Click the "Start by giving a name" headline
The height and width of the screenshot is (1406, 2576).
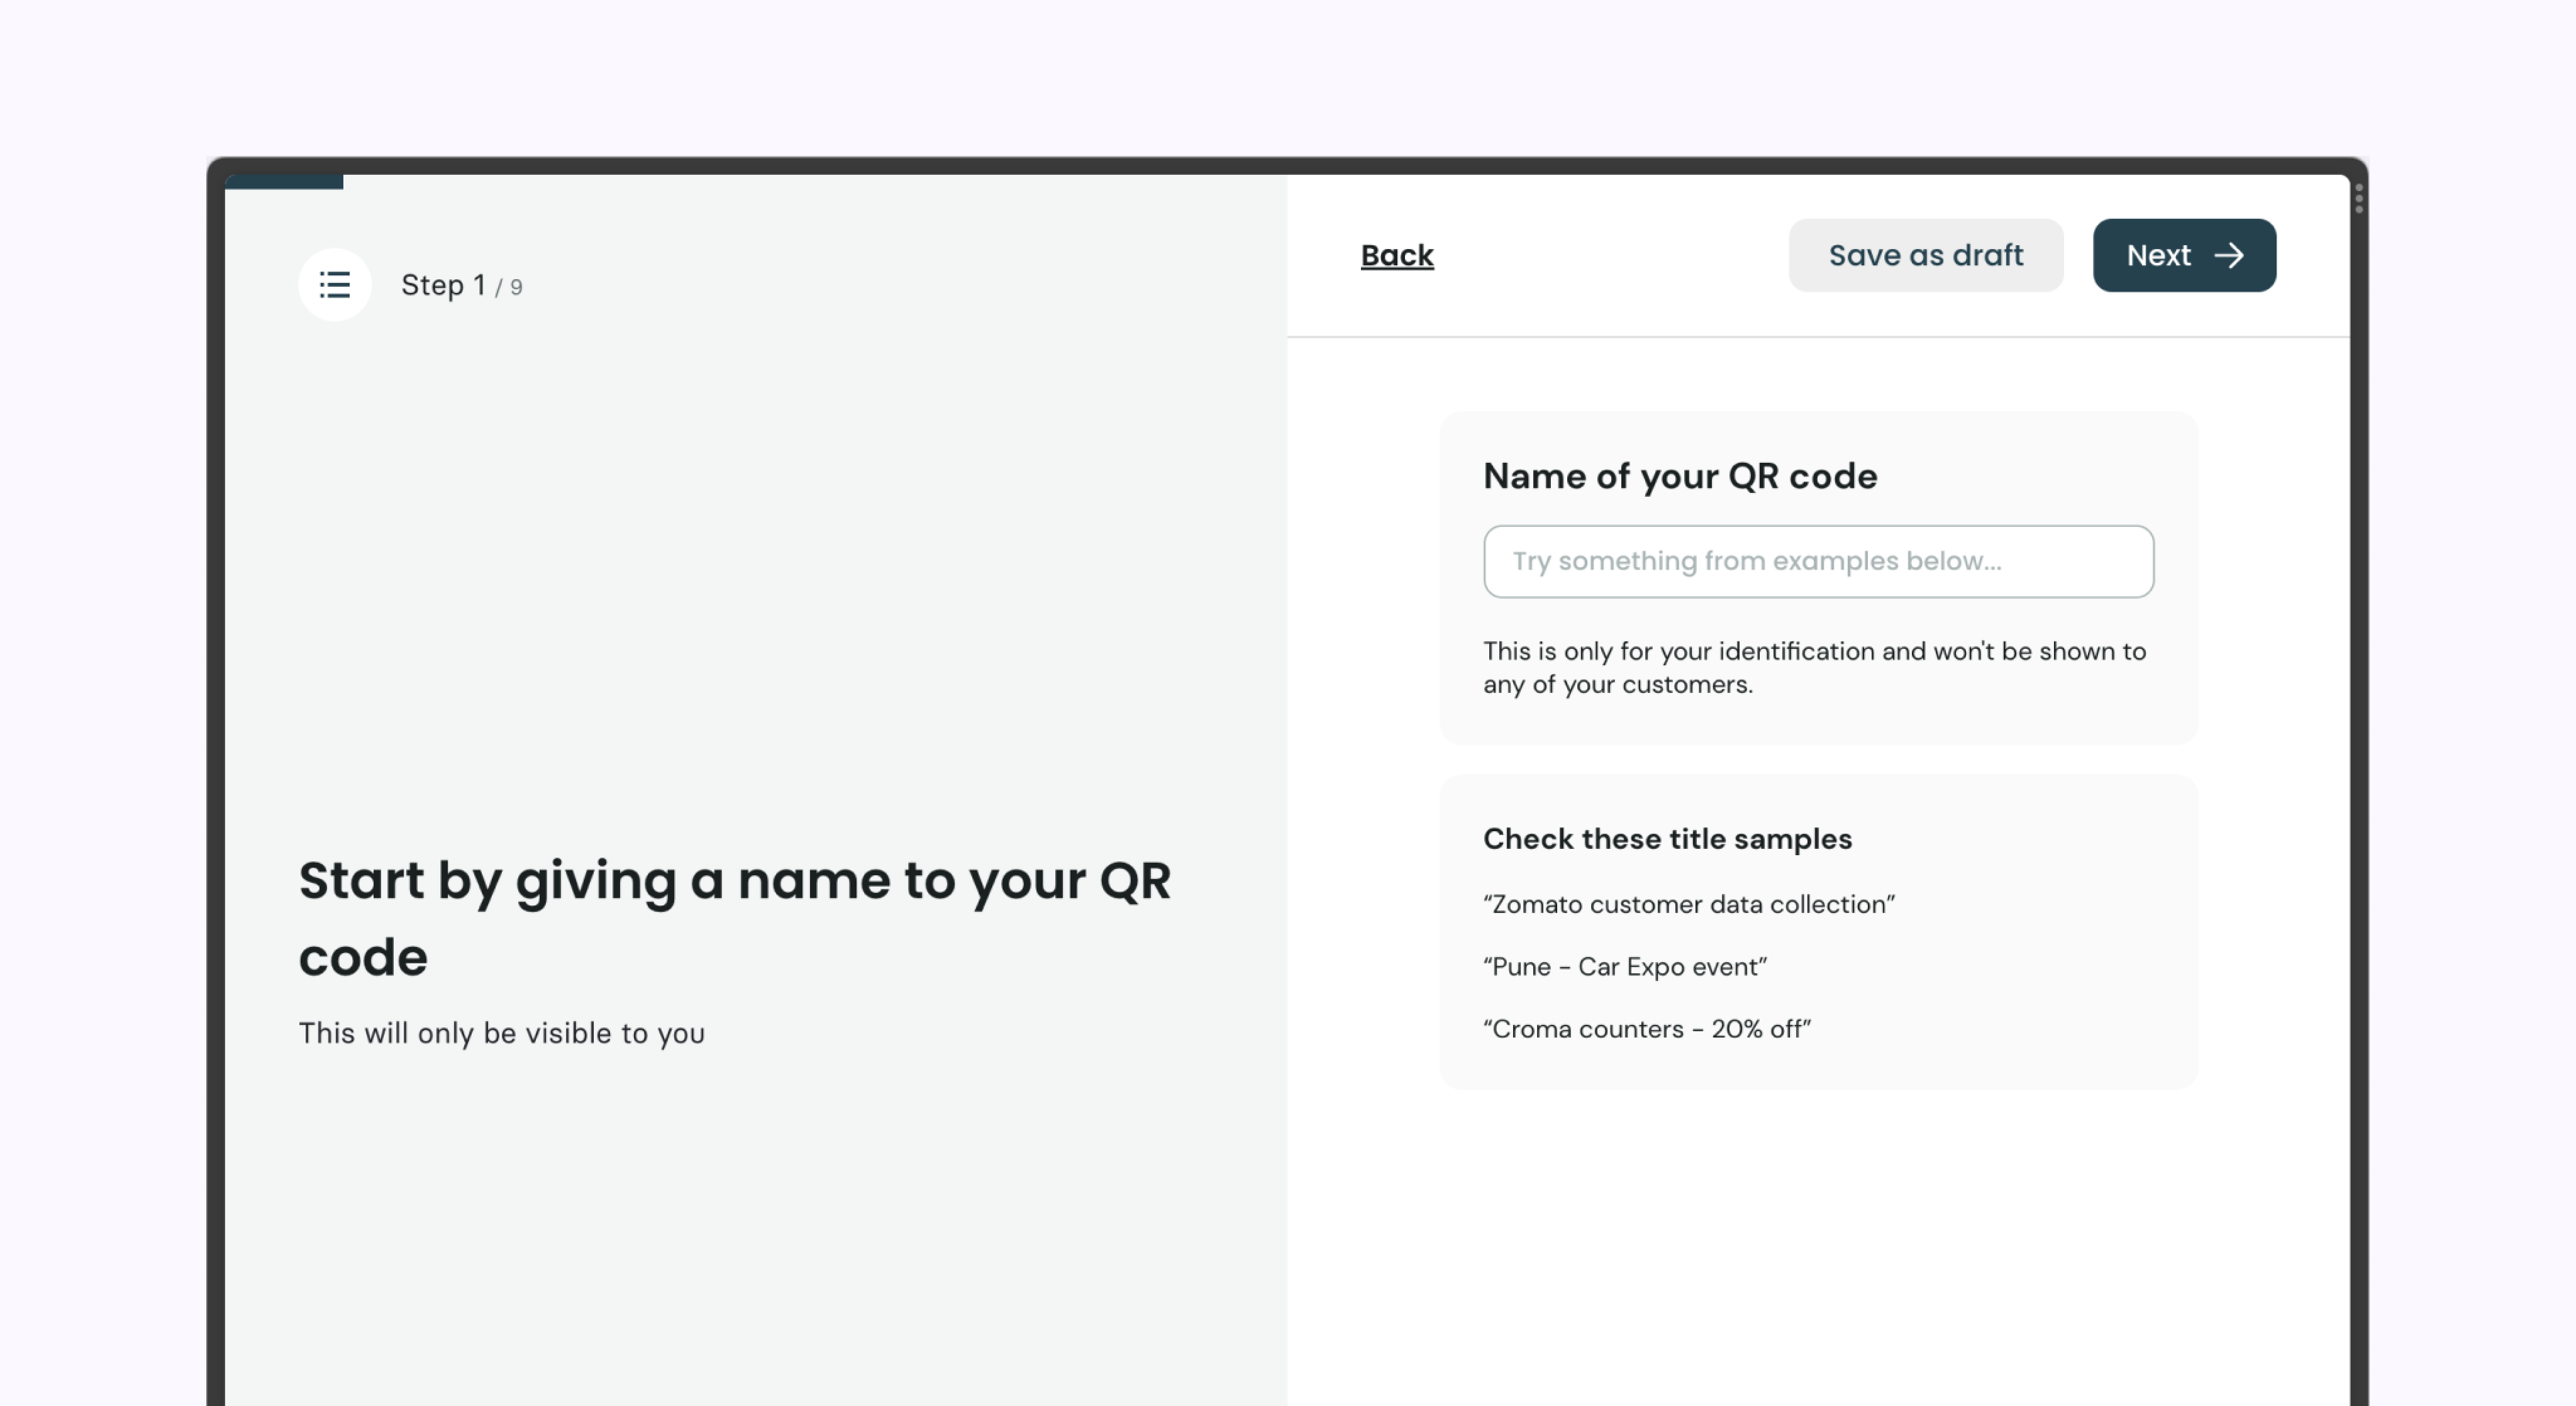click(x=735, y=918)
